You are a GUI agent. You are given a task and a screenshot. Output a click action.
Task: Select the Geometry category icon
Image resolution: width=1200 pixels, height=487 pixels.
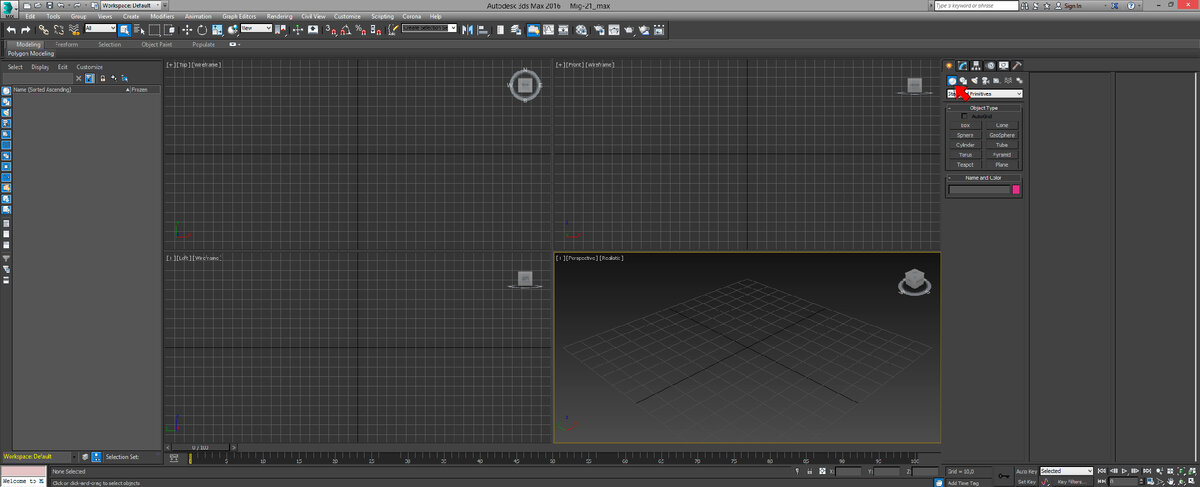click(952, 81)
